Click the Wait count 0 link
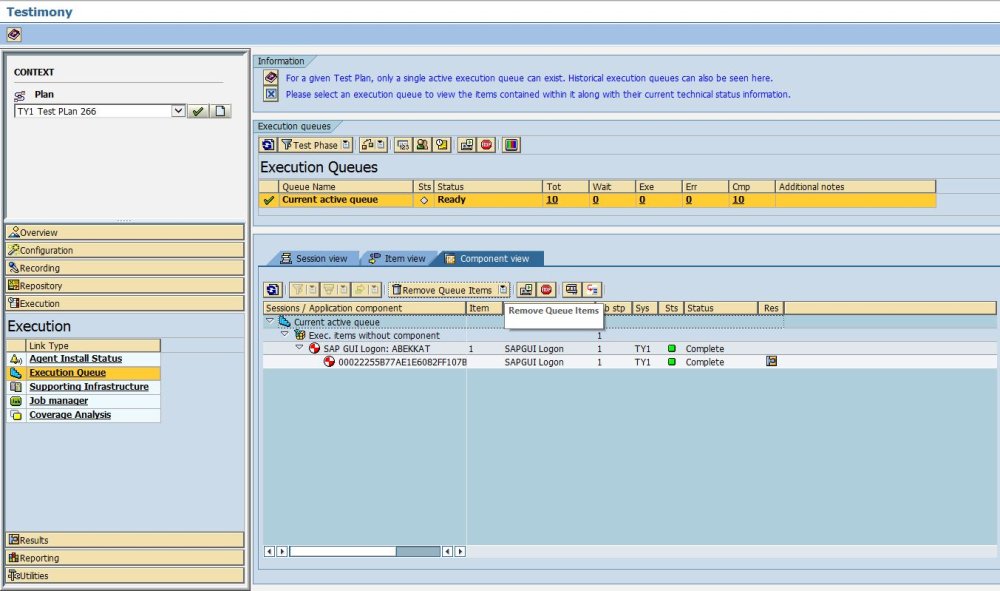 [x=596, y=200]
